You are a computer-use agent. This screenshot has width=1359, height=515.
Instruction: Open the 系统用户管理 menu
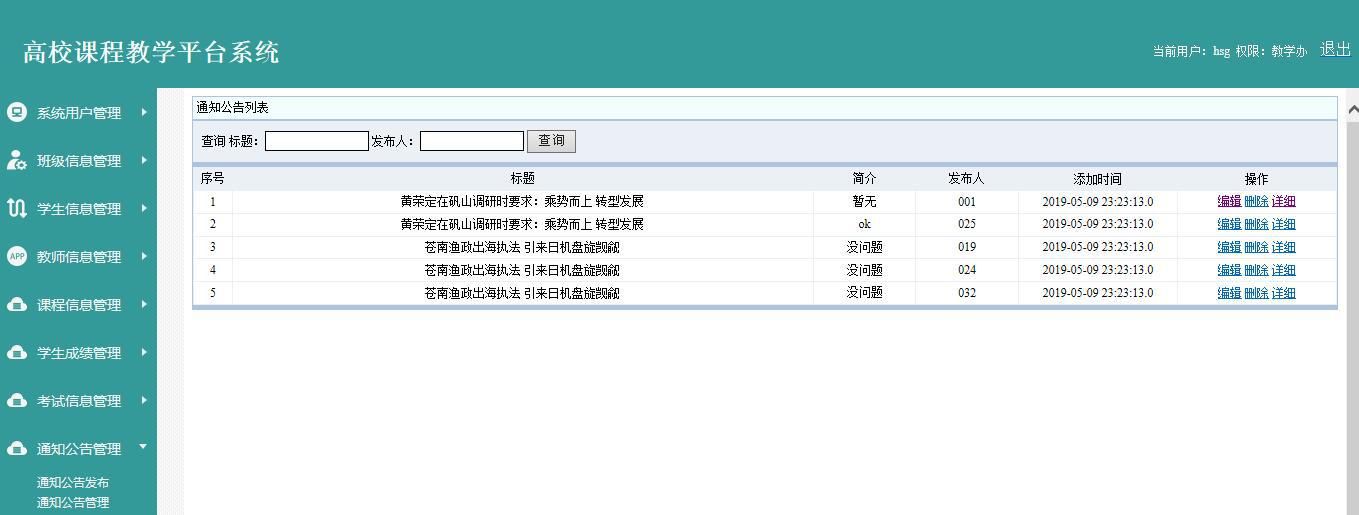(78, 113)
